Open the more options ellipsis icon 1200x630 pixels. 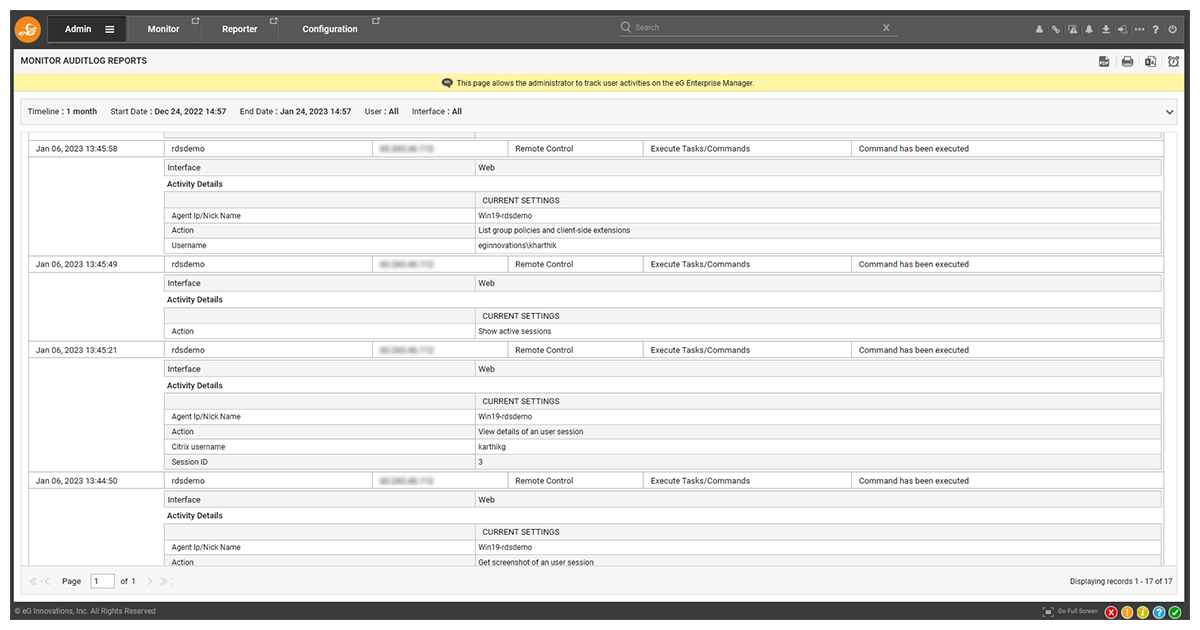coord(1139,30)
